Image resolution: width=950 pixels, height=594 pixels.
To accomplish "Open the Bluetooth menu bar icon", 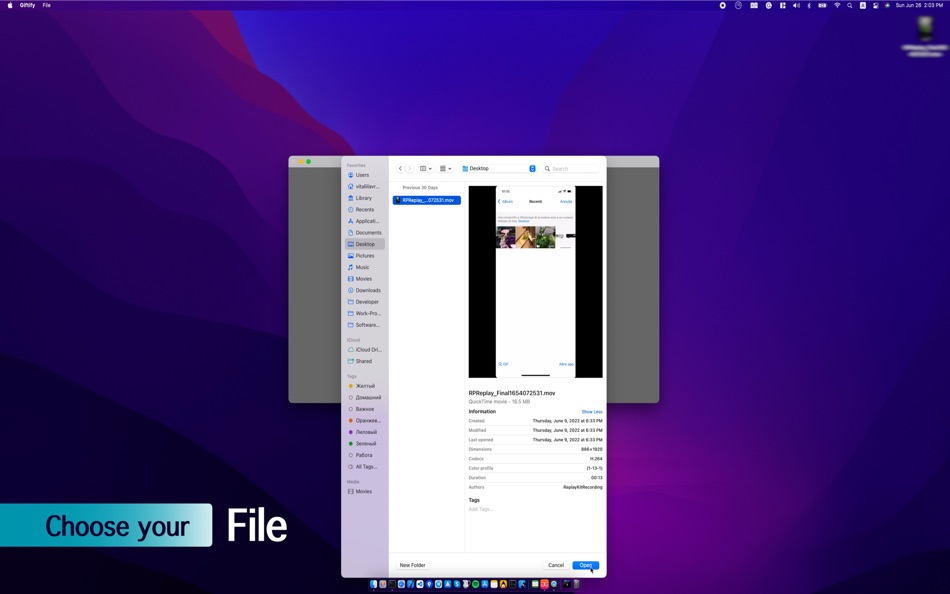I will click(809, 5).
